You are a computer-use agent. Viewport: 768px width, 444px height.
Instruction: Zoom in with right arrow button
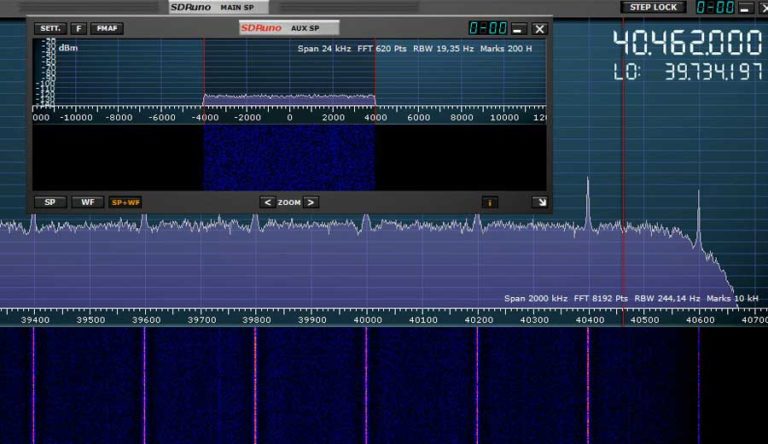(x=311, y=202)
